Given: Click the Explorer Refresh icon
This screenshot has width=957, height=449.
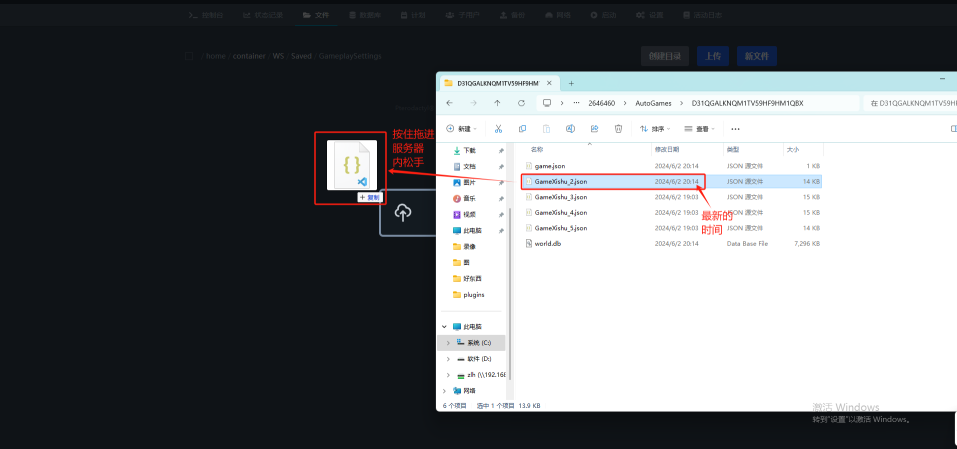Looking at the screenshot, I should click(521, 103).
